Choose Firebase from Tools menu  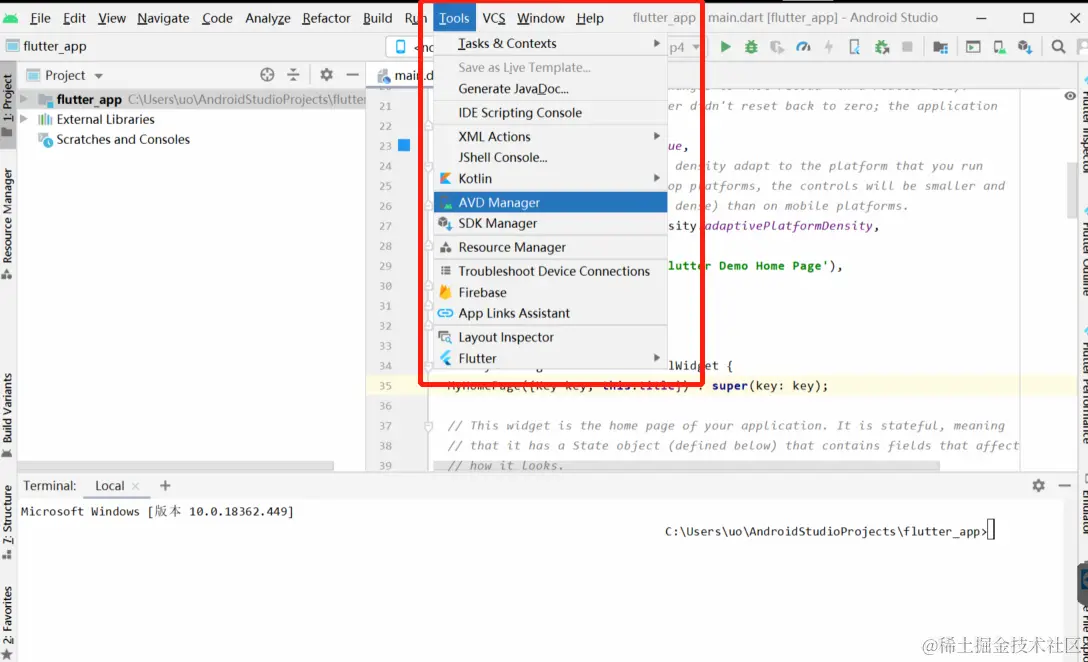[x=550, y=292]
